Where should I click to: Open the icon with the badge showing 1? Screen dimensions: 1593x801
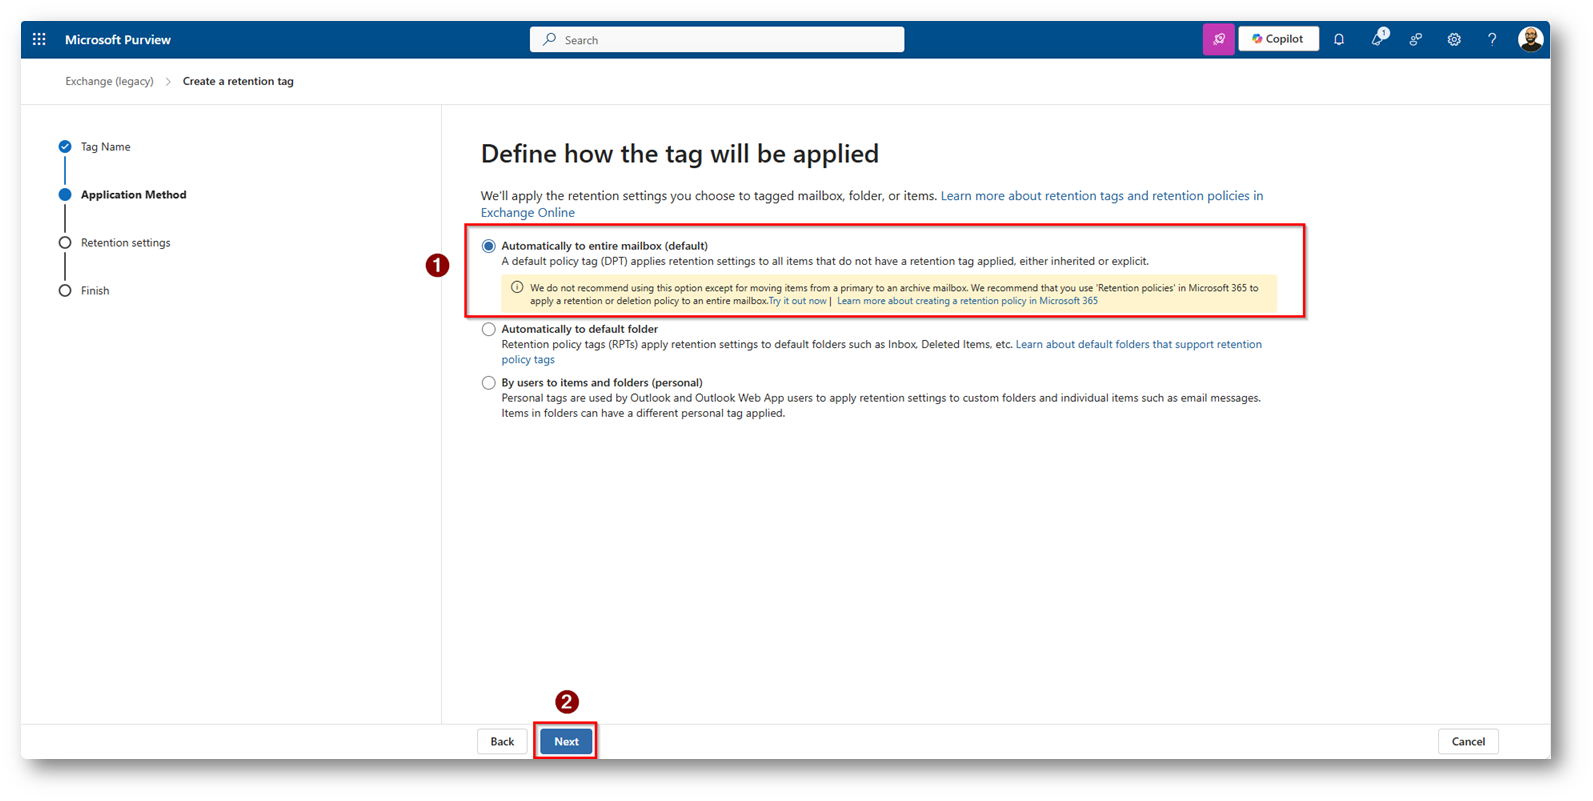(1378, 39)
